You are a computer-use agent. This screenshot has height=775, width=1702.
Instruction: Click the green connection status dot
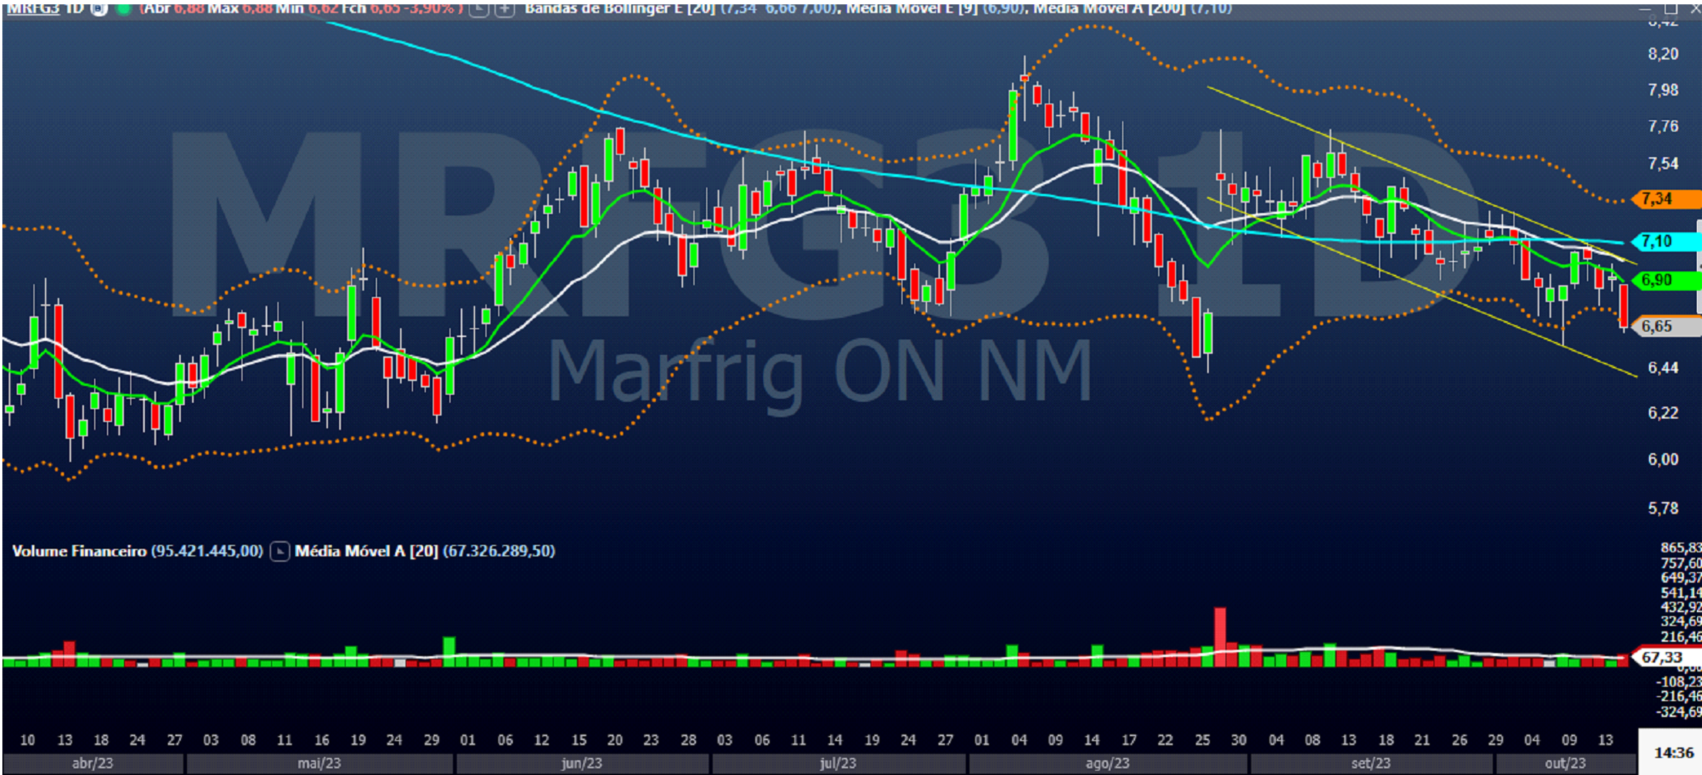pos(124,8)
